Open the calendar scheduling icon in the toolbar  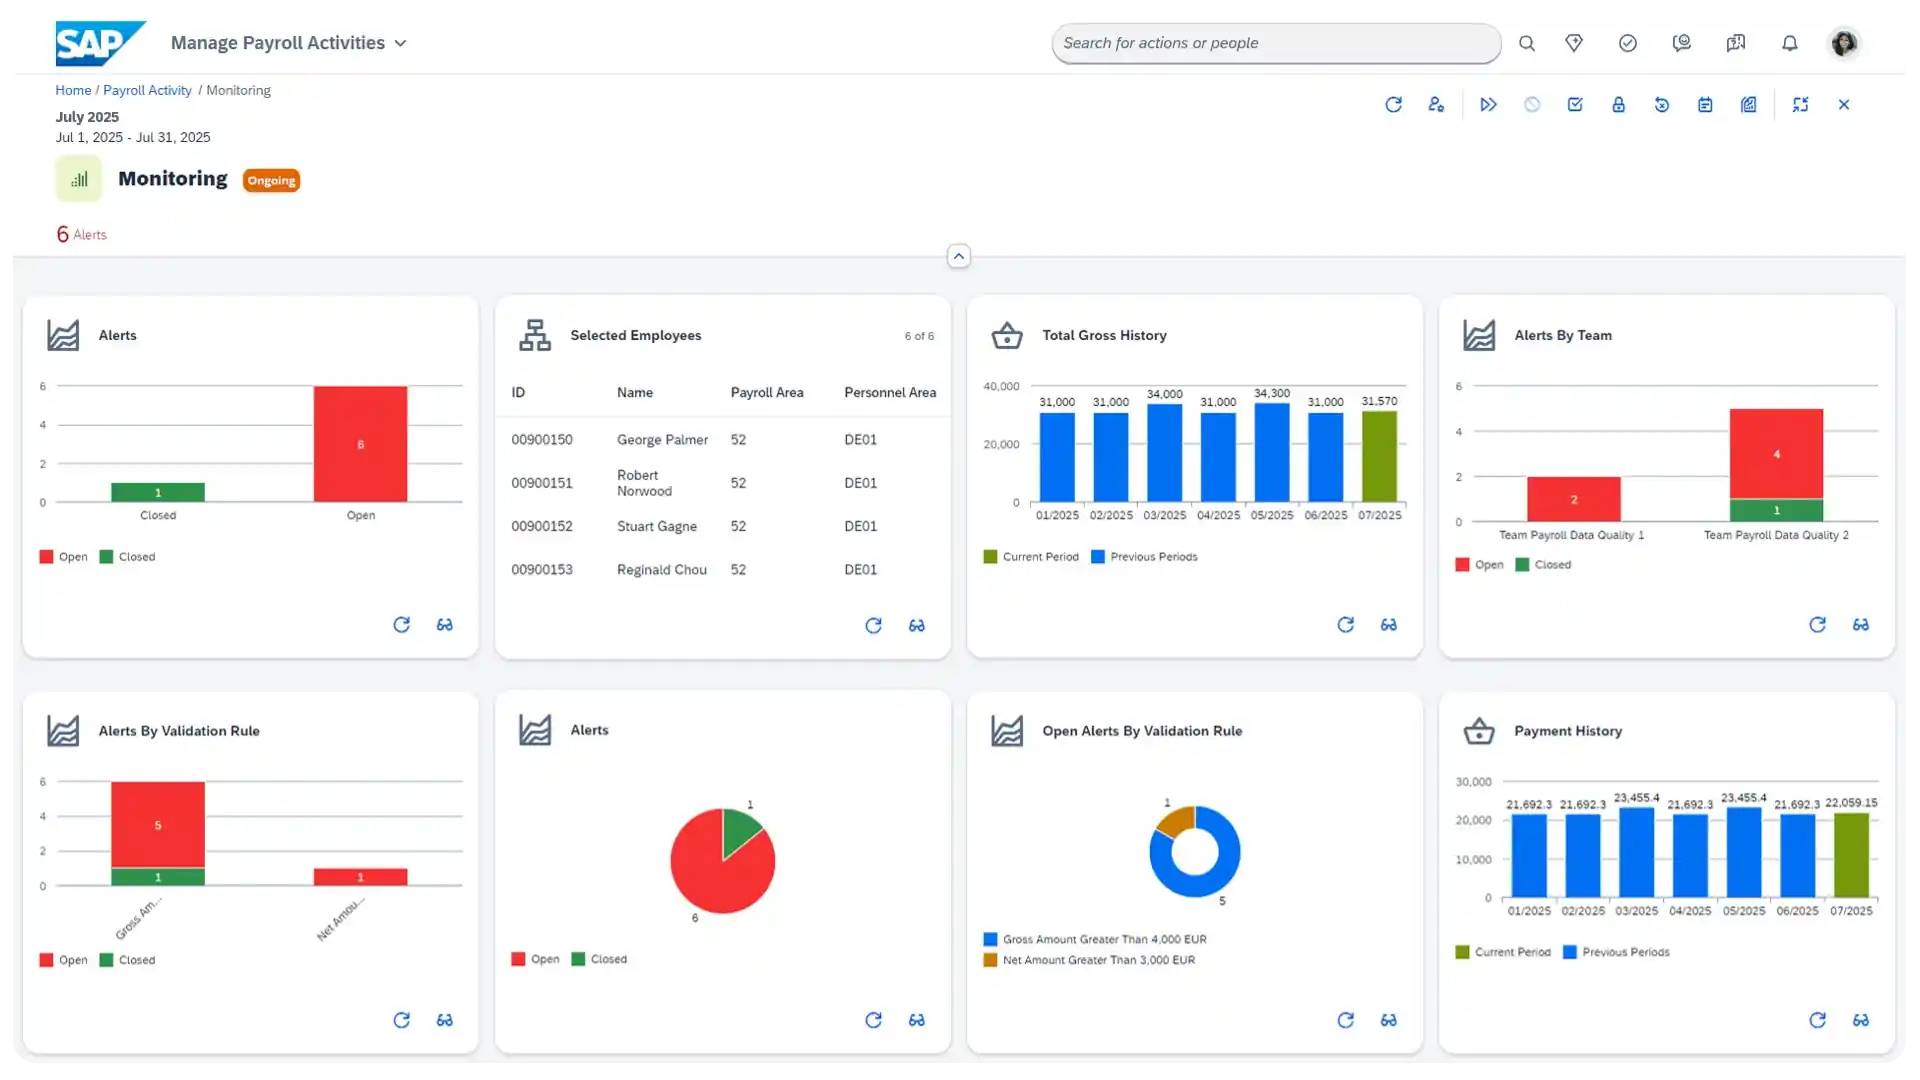tap(1706, 104)
